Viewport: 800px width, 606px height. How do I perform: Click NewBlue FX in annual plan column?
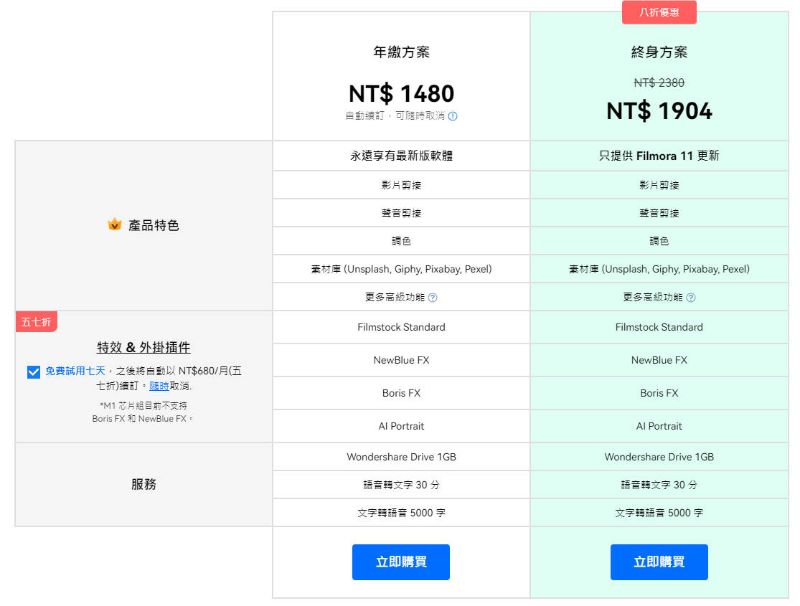click(x=402, y=360)
